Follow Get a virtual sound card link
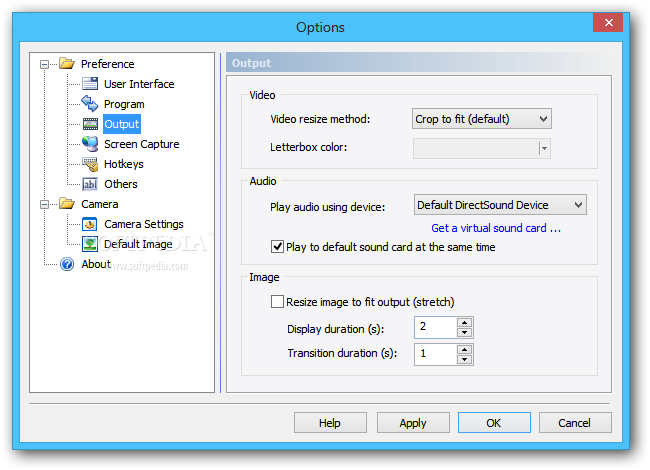This screenshot has width=650, height=470. (496, 228)
